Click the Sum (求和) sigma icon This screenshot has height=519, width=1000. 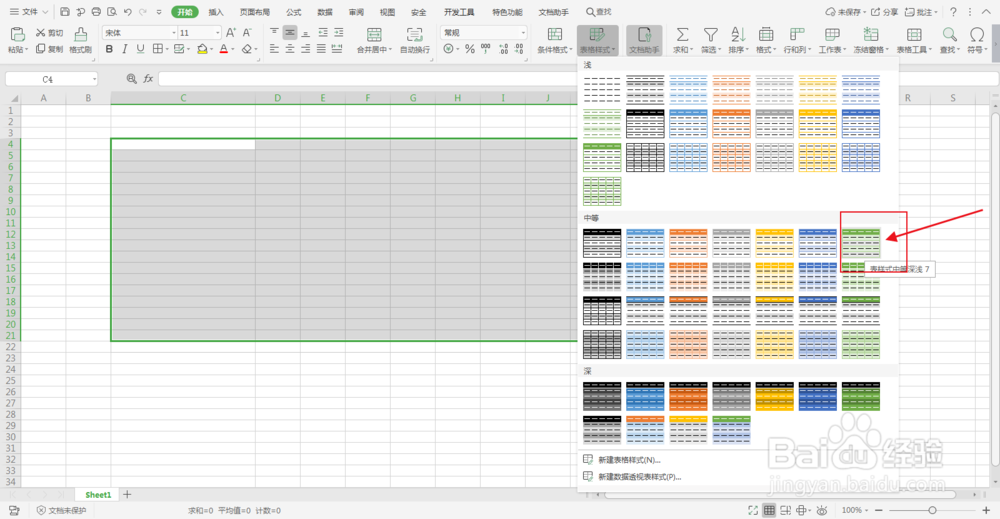point(682,34)
